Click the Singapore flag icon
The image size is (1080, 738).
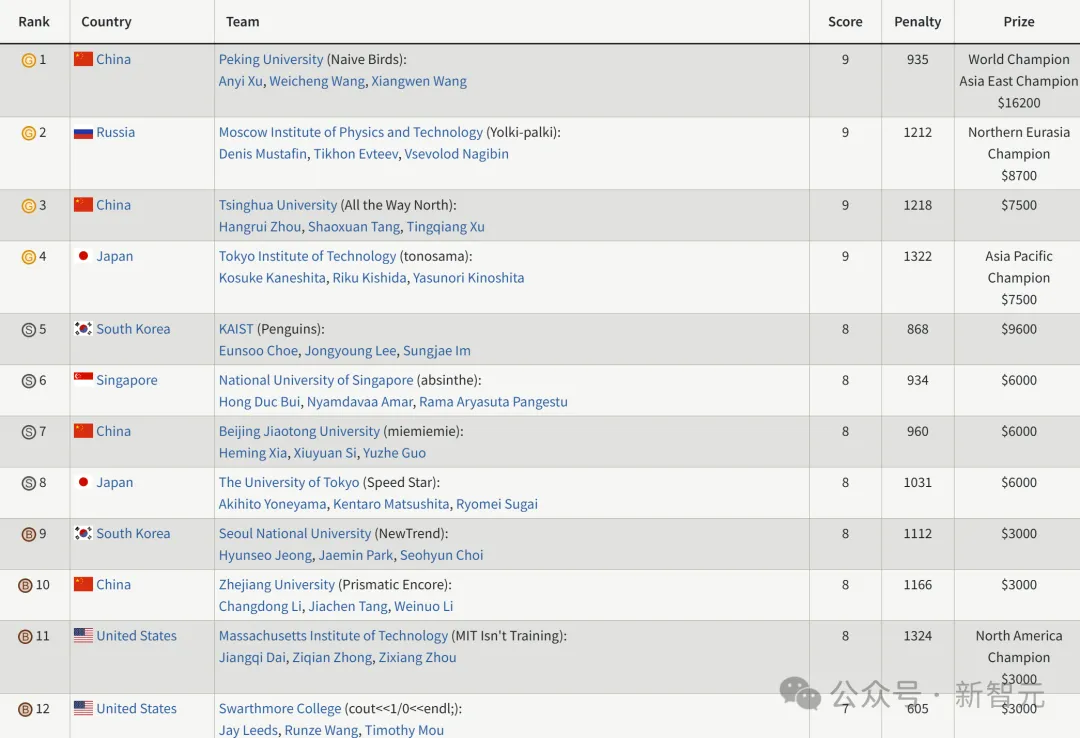tap(83, 379)
